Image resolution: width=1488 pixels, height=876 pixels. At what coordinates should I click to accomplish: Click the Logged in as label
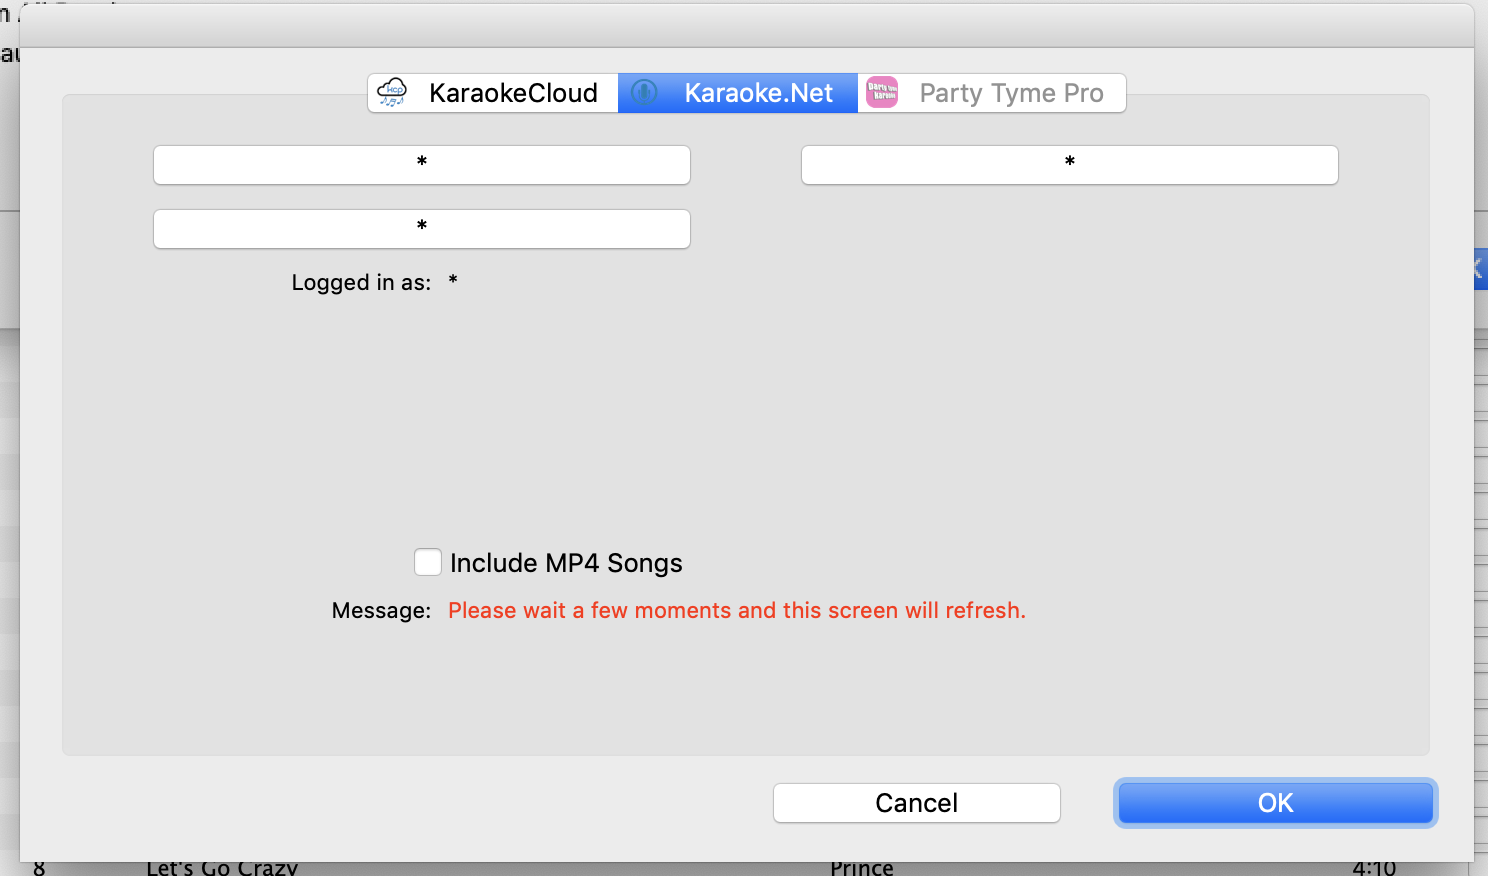click(361, 283)
